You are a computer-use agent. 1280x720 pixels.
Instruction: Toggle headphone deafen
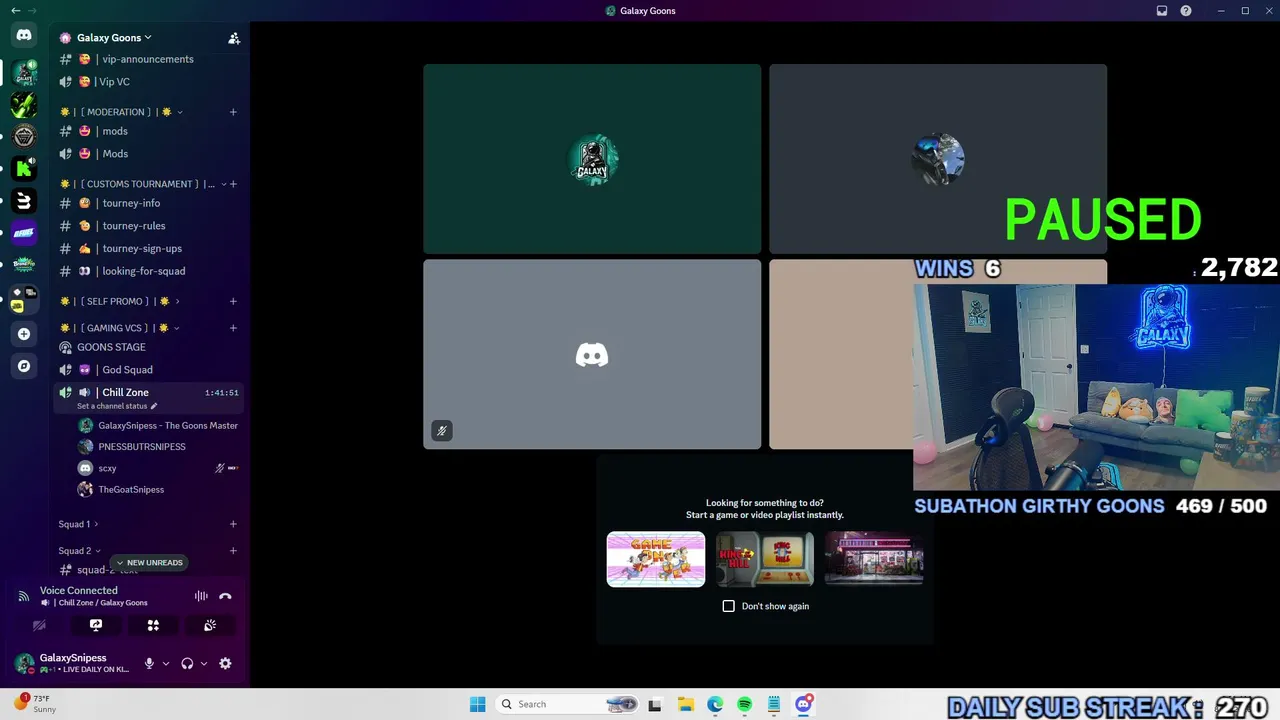tap(187, 663)
